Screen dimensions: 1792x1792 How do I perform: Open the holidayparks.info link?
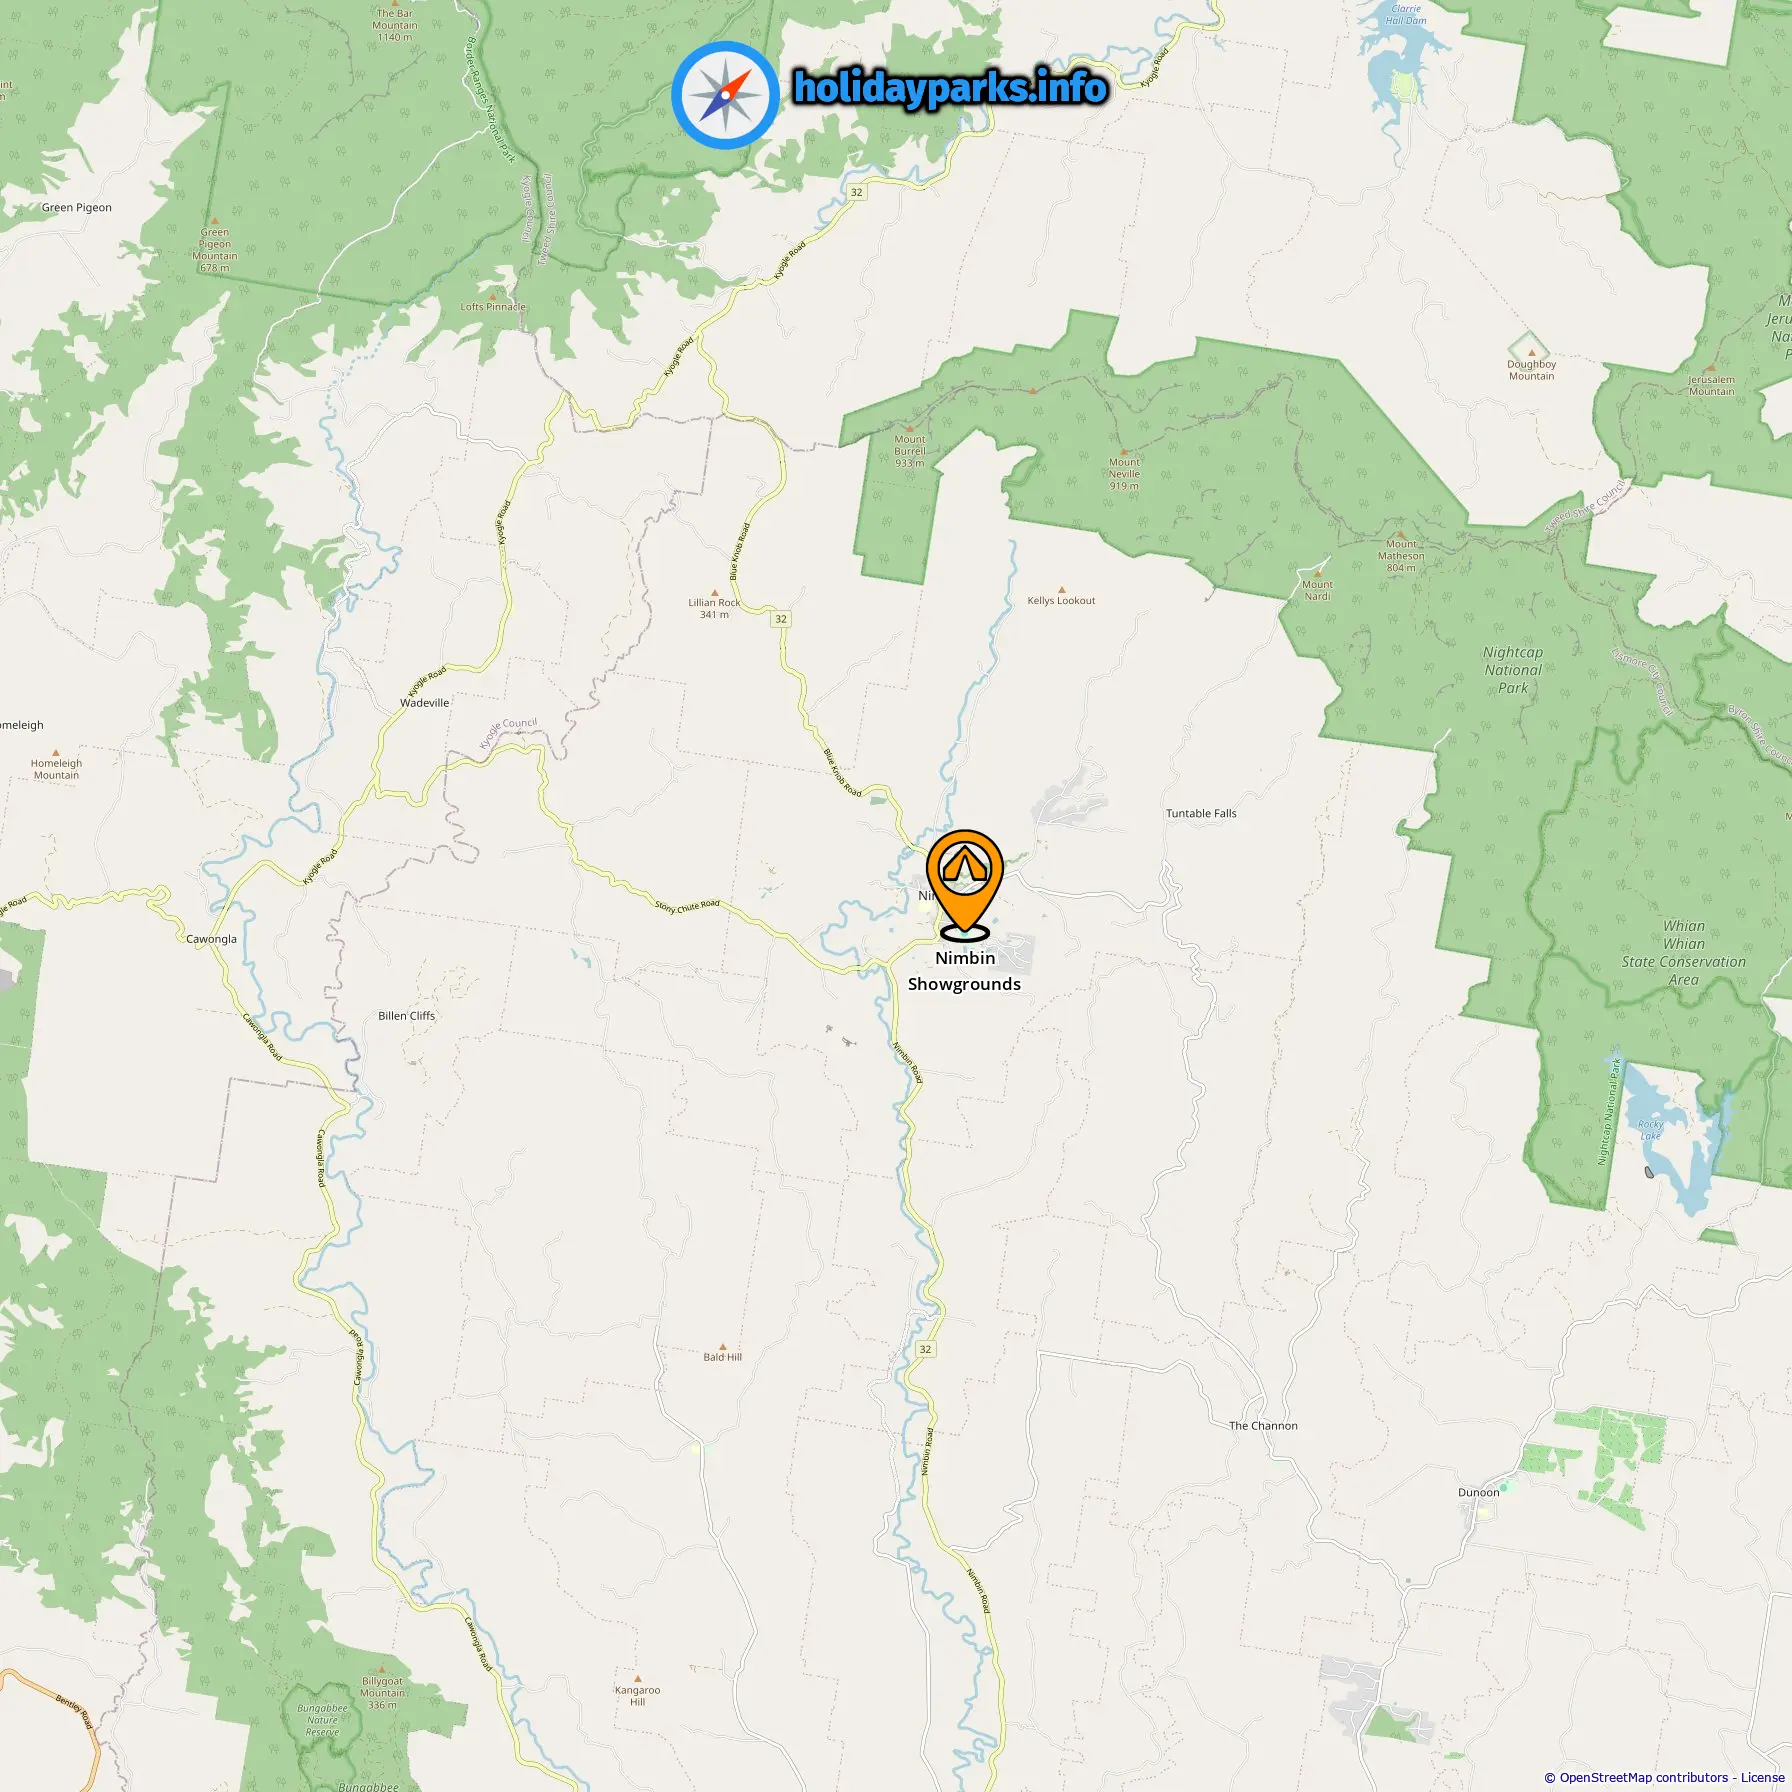950,88
